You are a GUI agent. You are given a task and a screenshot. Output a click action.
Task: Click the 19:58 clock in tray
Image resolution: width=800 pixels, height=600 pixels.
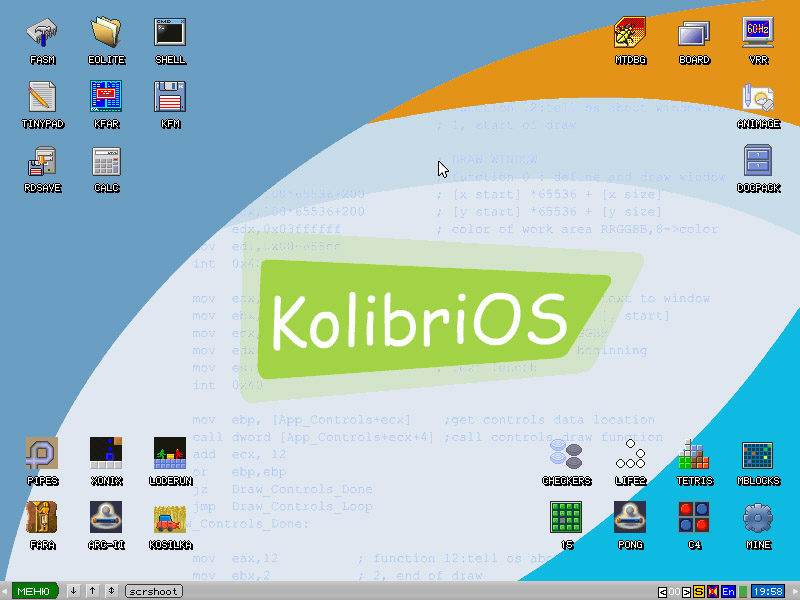point(768,592)
